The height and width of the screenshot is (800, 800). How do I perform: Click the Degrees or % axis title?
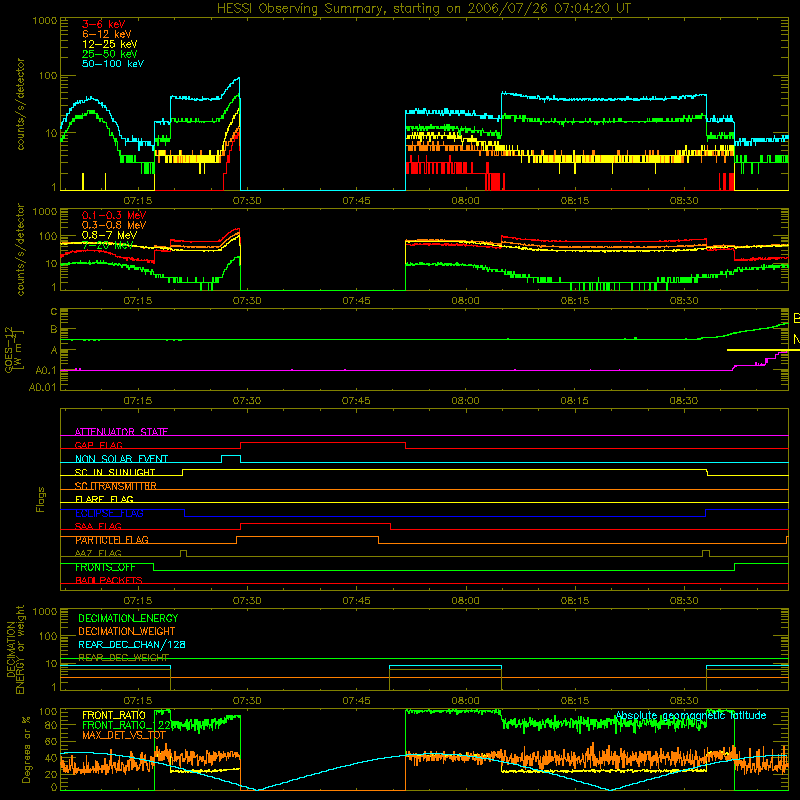coord(27,749)
